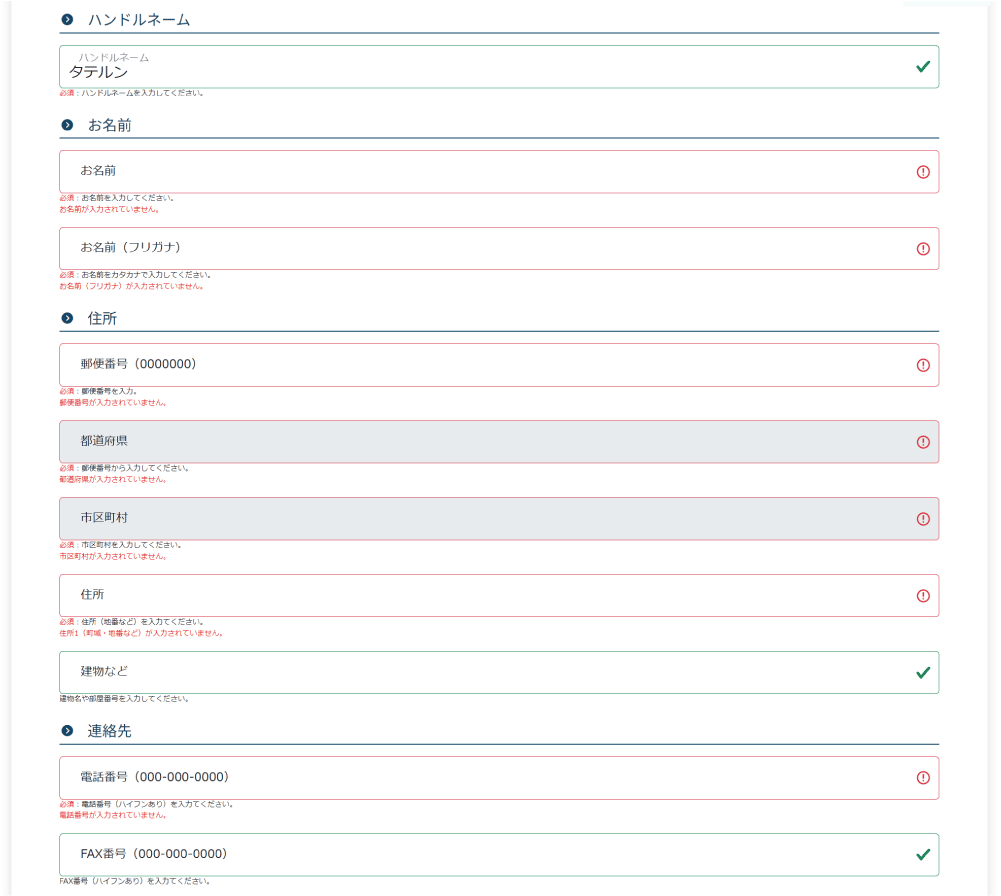Click error icon in お名前（フリガナ） field

(923, 249)
